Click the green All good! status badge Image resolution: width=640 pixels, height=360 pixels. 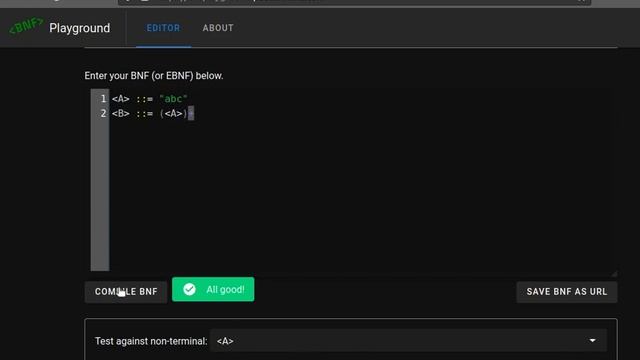(213, 289)
